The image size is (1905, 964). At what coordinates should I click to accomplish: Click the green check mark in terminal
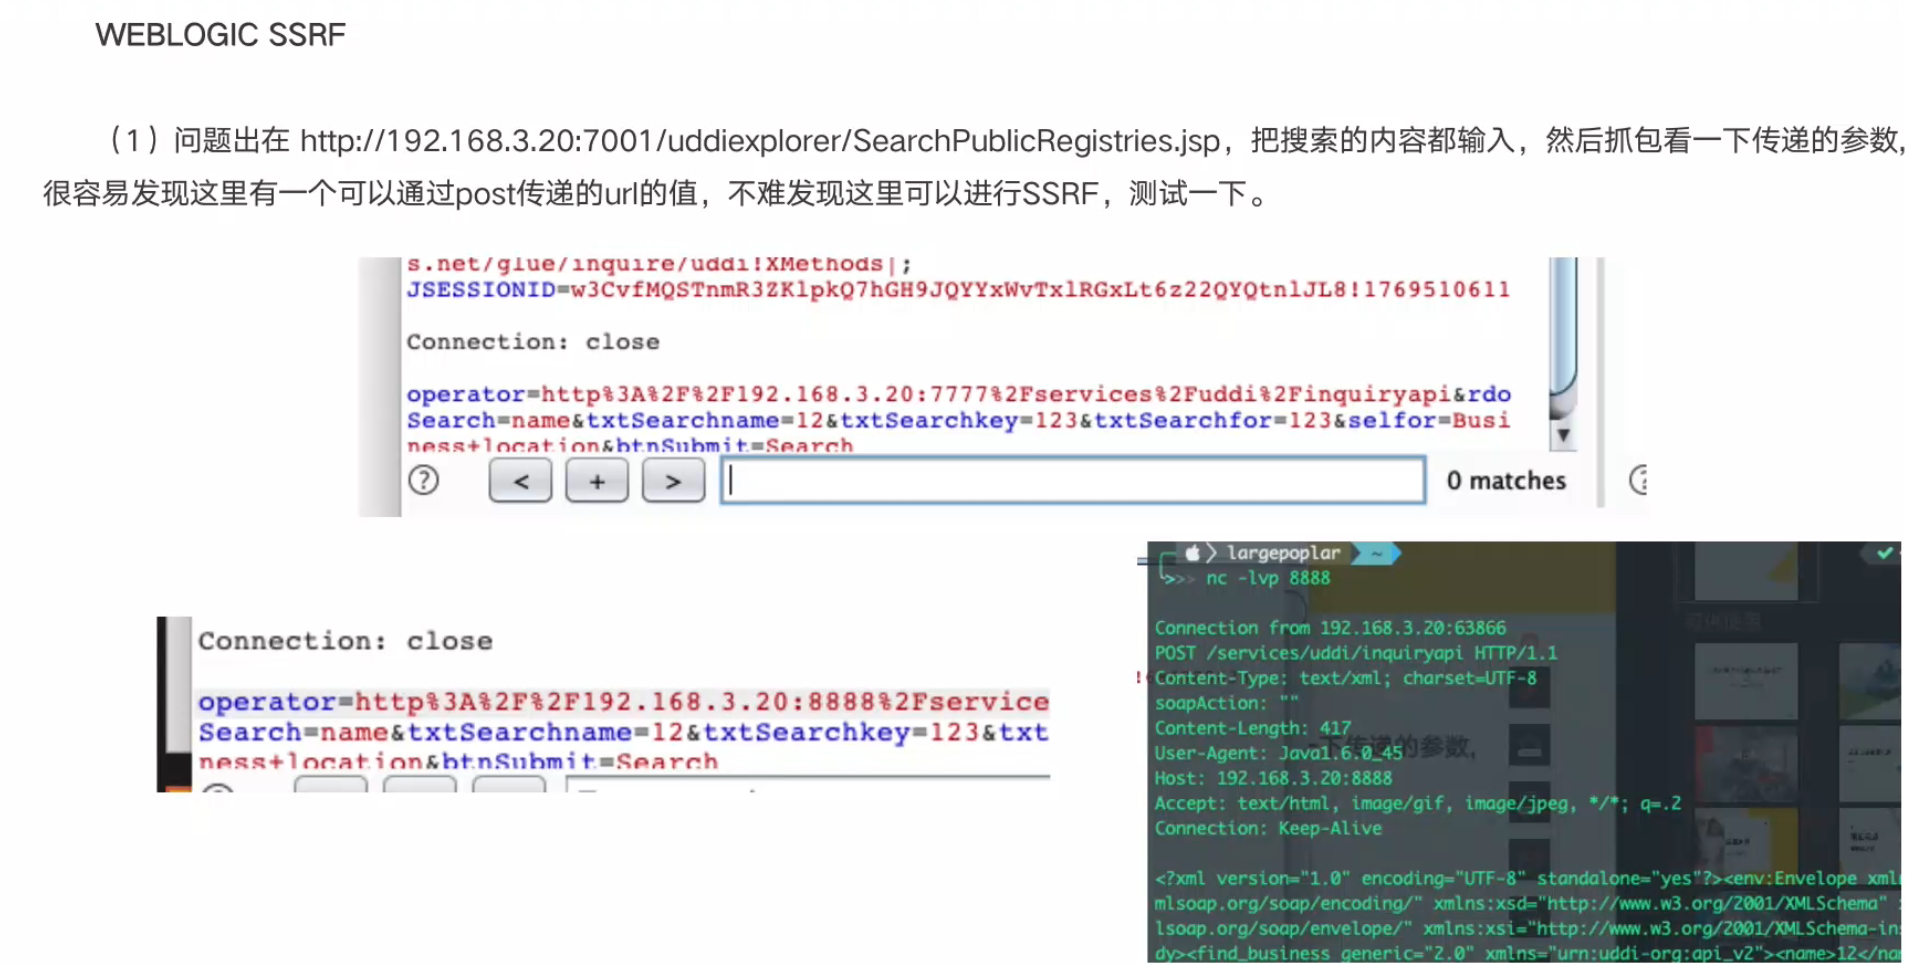click(1884, 552)
